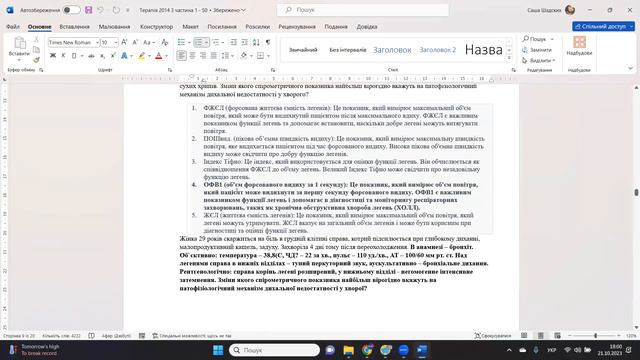Switch to the Конструктор tab
This screenshot has width=640, height=360.
point(156,27)
